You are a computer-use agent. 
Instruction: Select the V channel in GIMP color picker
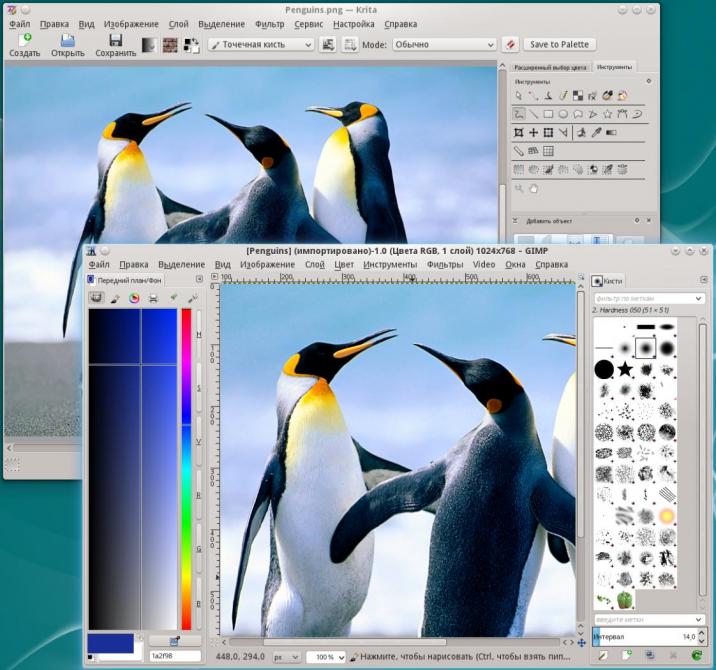[x=198, y=441]
